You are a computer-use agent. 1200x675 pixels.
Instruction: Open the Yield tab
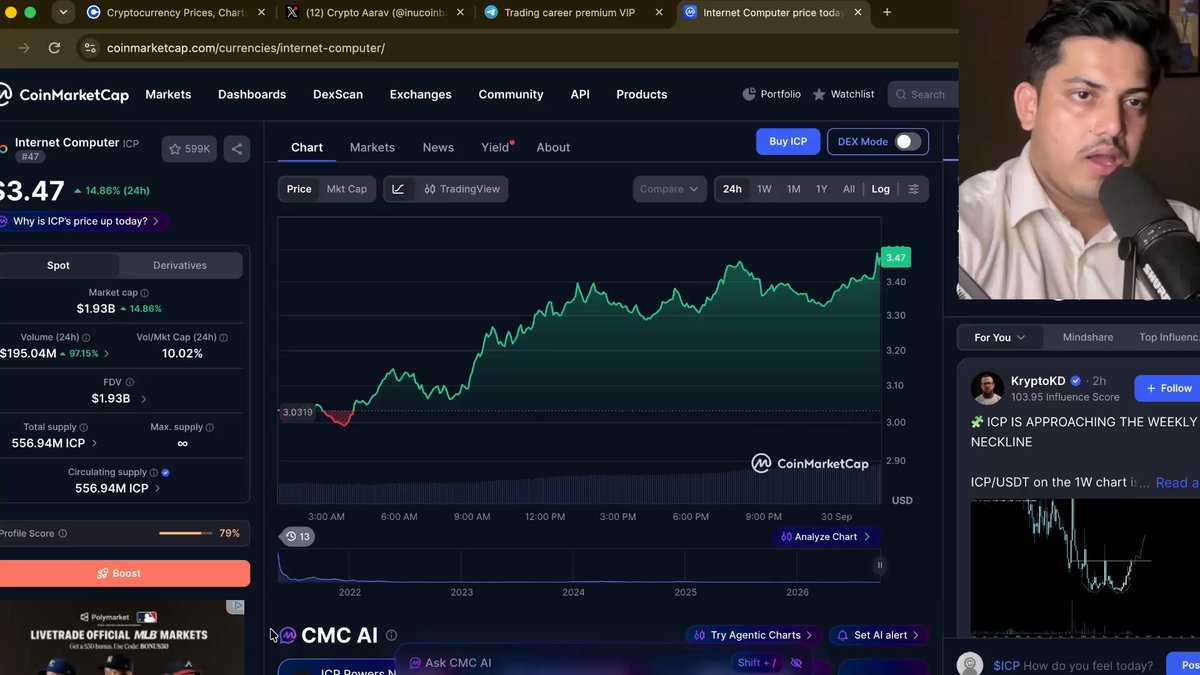point(495,147)
